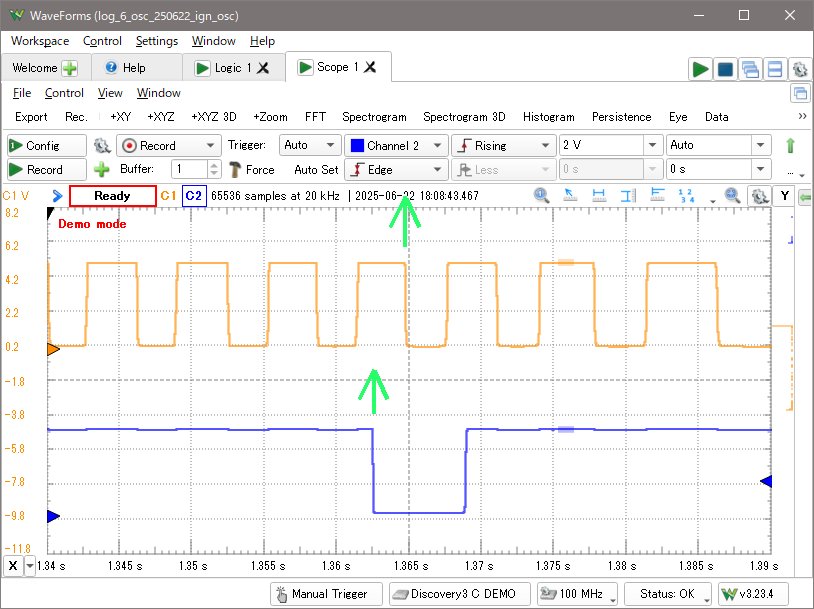Add an X cursor with the horizontal measure icon

point(599,195)
